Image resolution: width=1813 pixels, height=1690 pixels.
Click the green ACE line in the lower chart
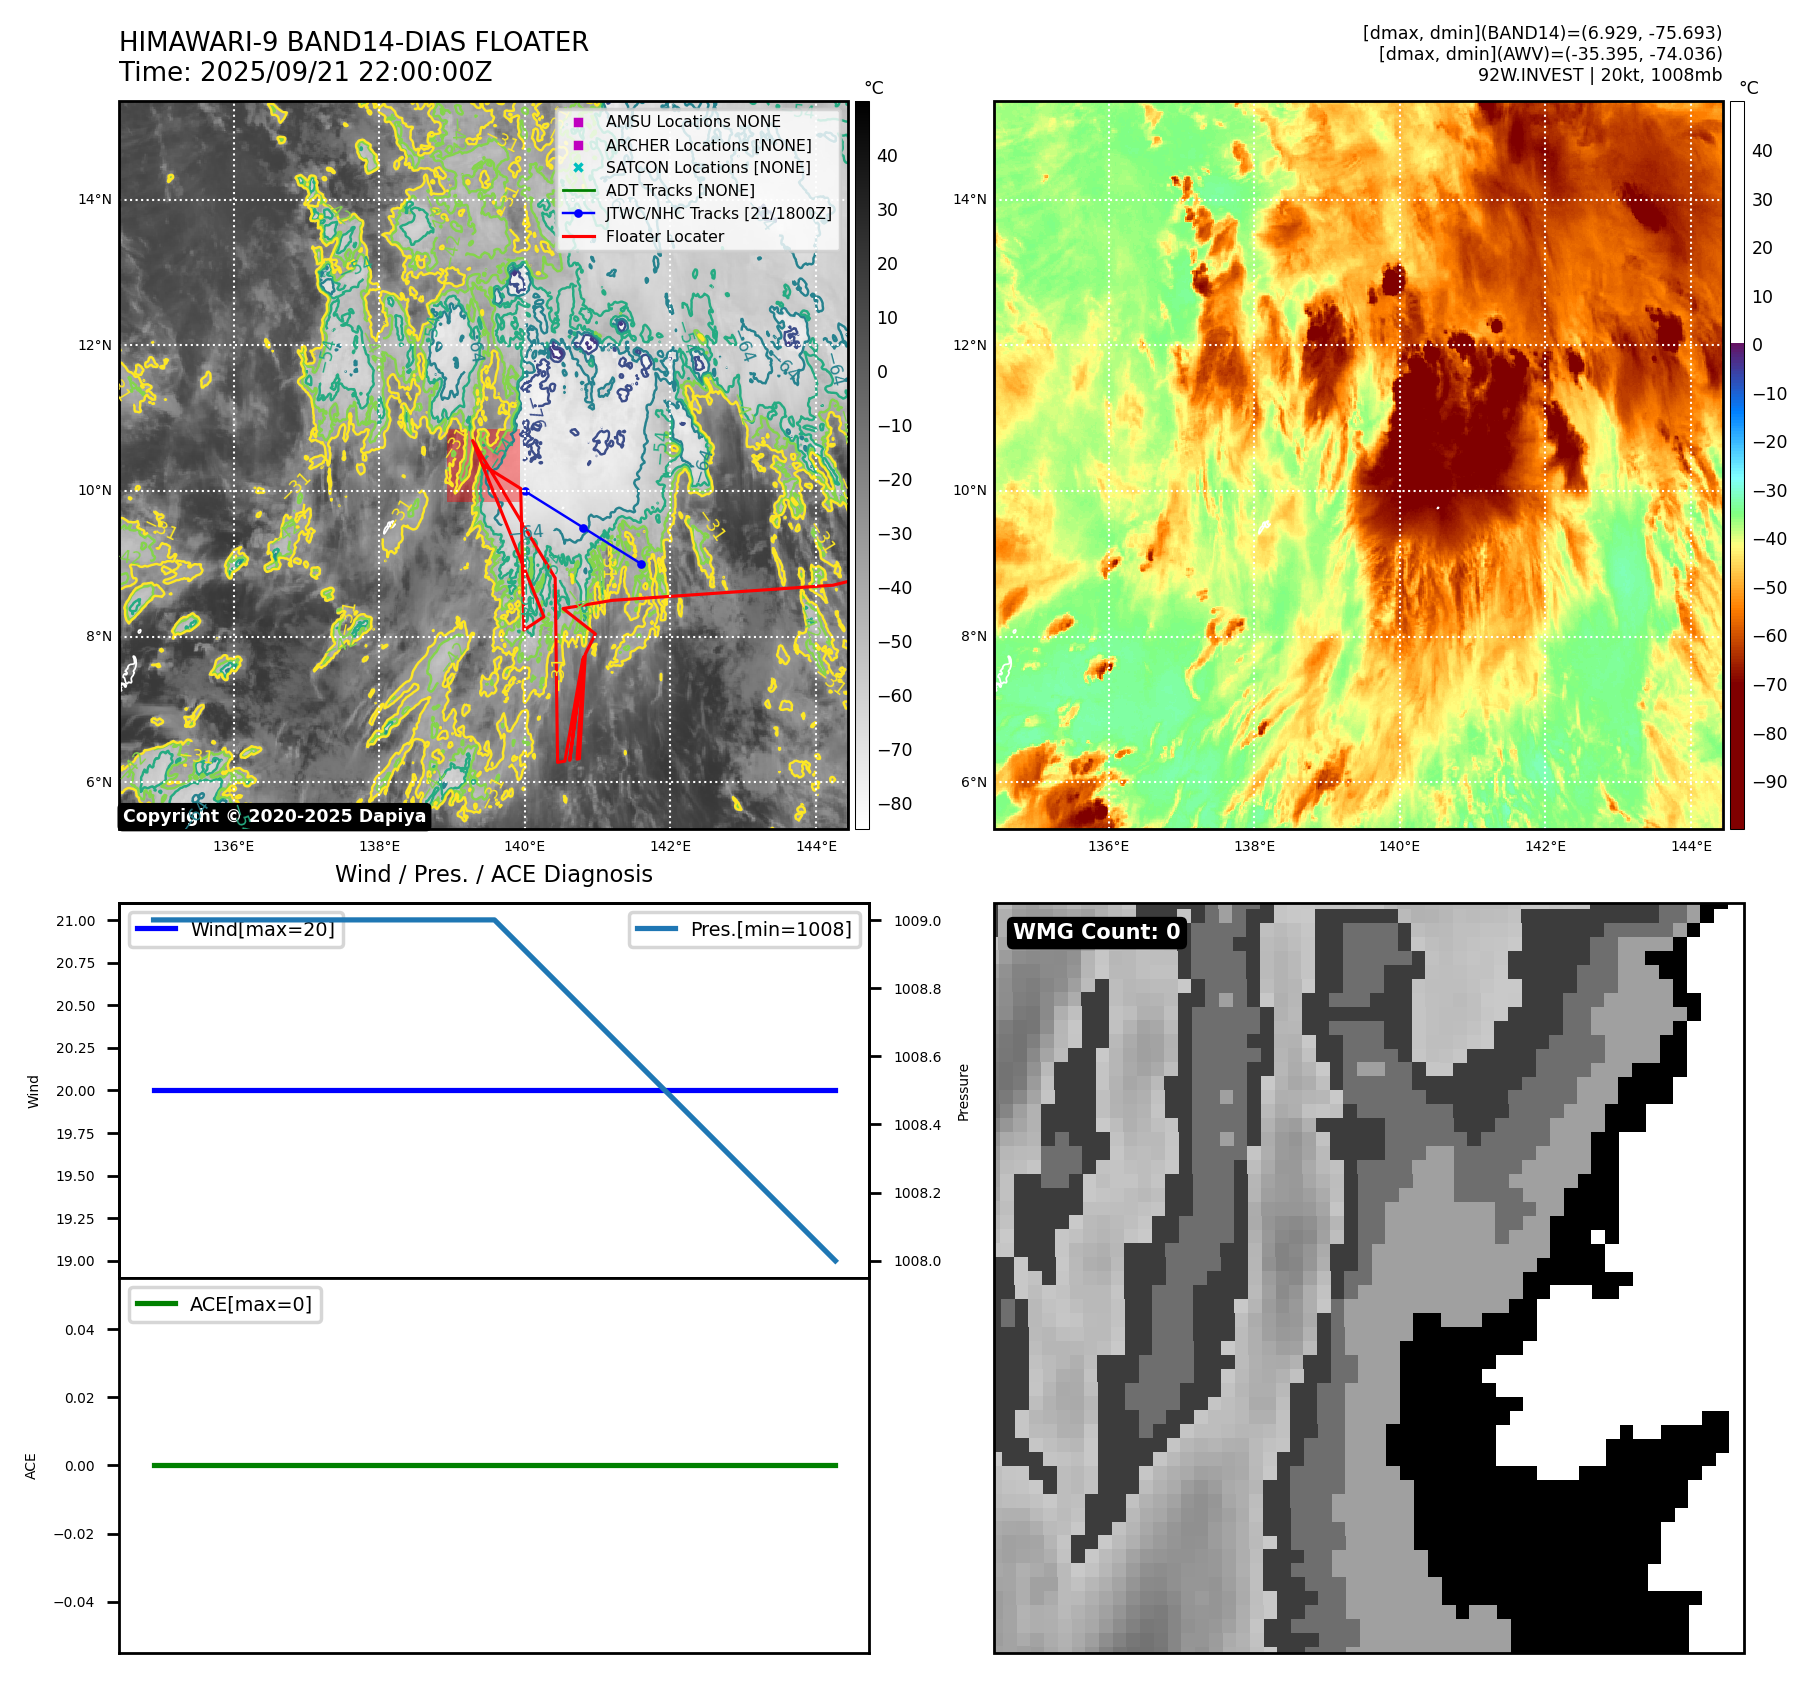[494, 1466]
